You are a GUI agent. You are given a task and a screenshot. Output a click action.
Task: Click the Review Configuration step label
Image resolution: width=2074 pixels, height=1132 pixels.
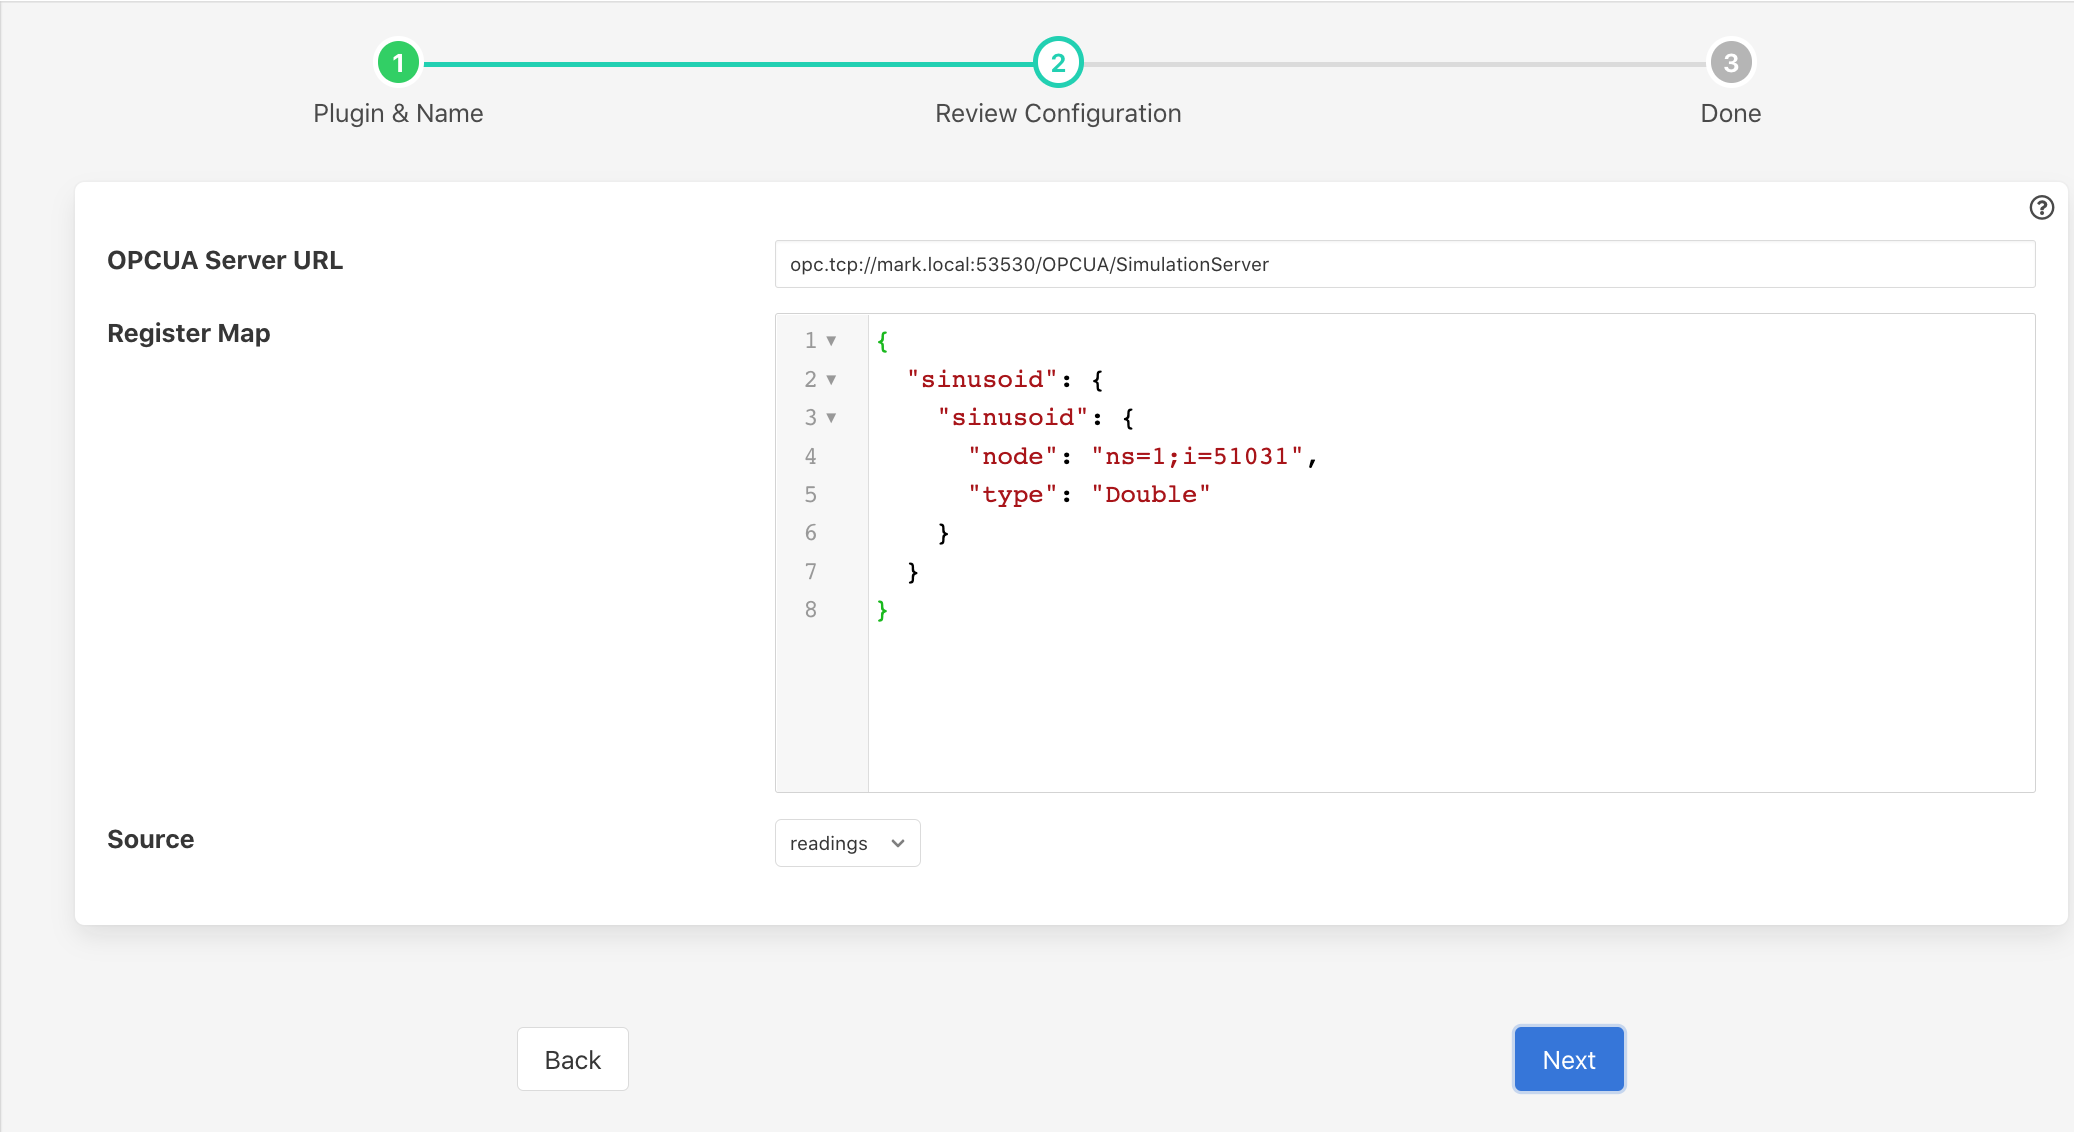click(1058, 113)
